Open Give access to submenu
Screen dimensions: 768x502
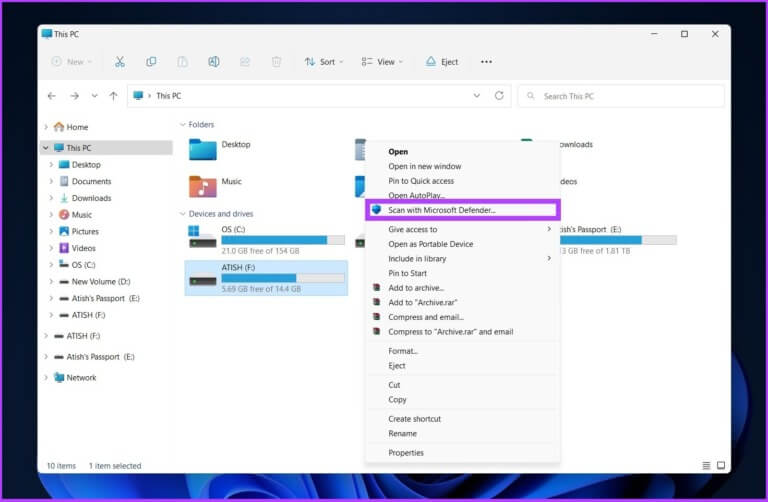click(463, 229)
